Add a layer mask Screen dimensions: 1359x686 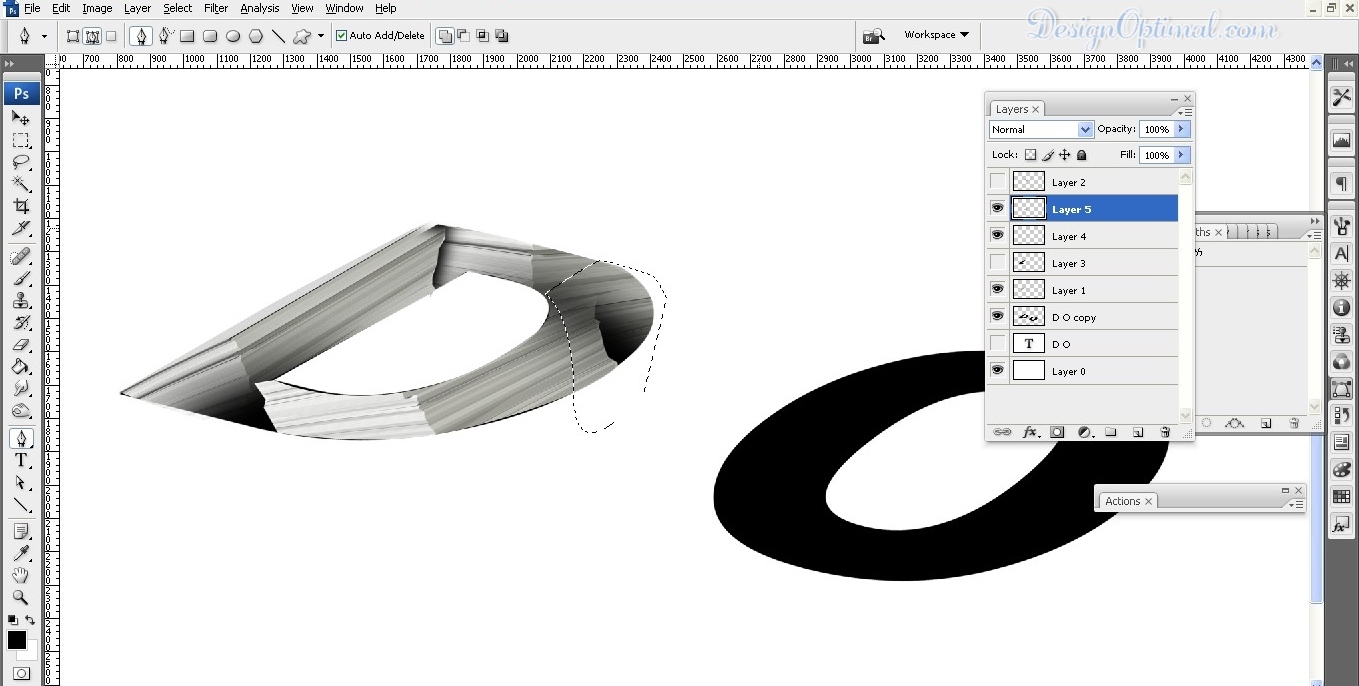coord(1057,432)
